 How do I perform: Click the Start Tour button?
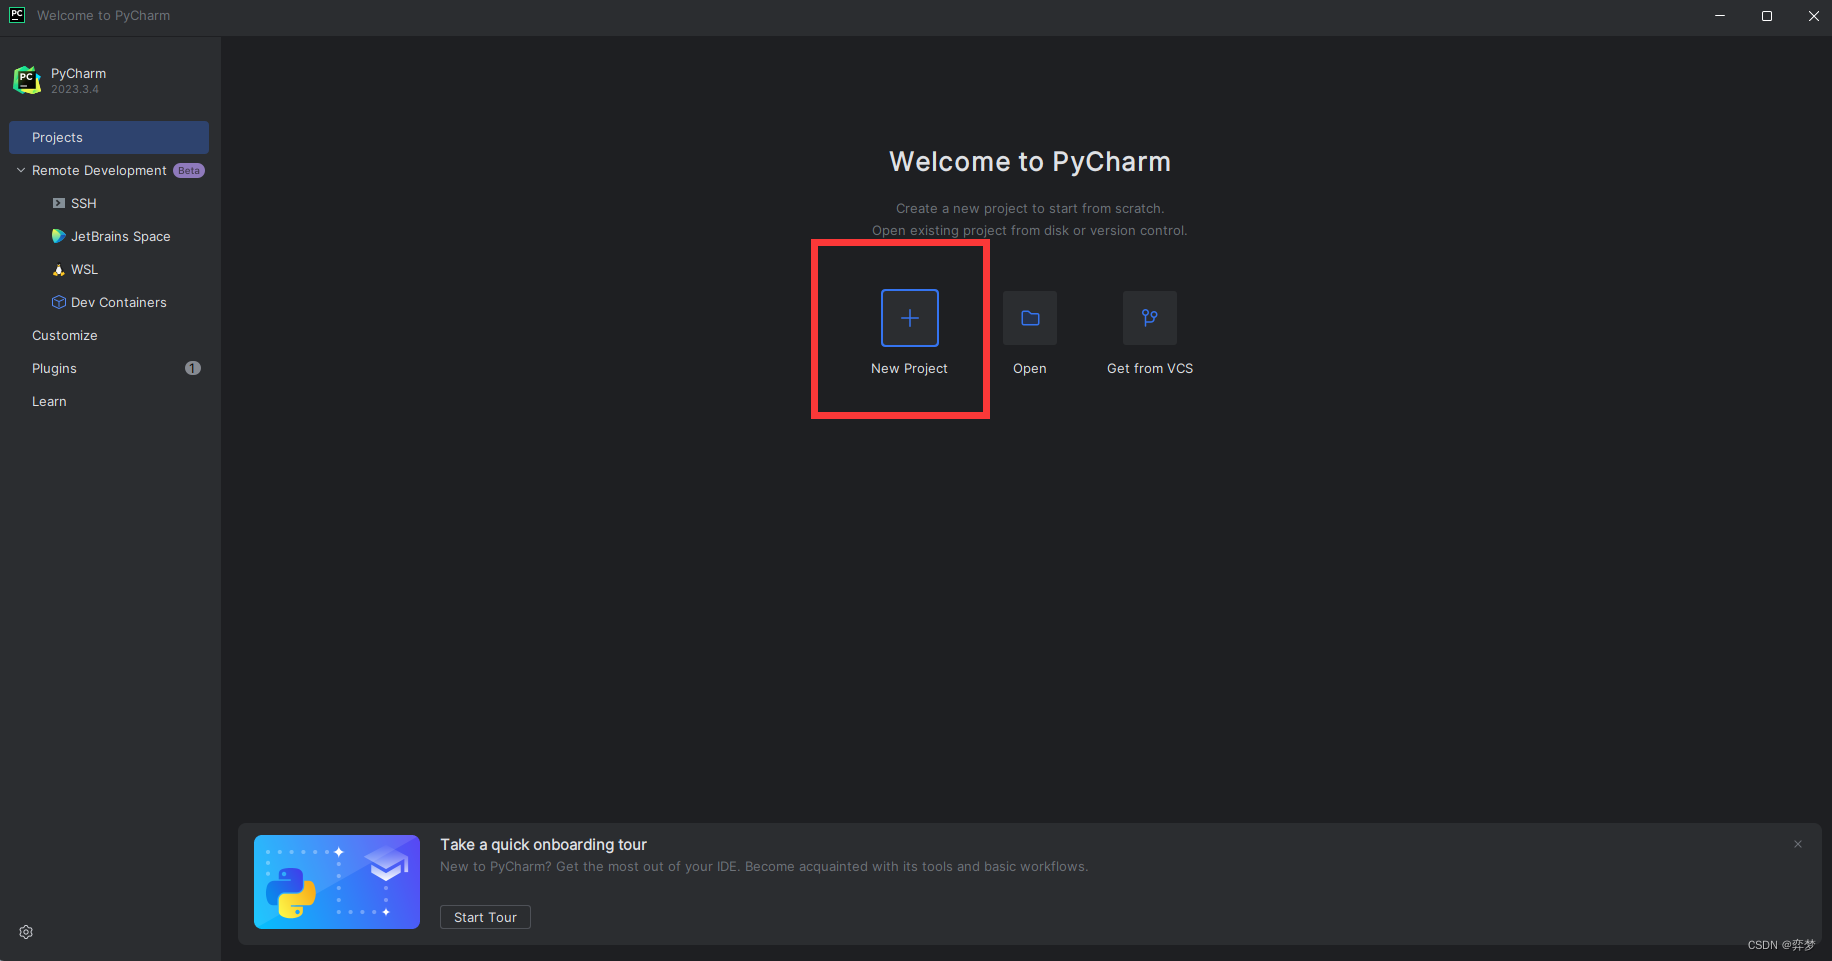point(485,917)
